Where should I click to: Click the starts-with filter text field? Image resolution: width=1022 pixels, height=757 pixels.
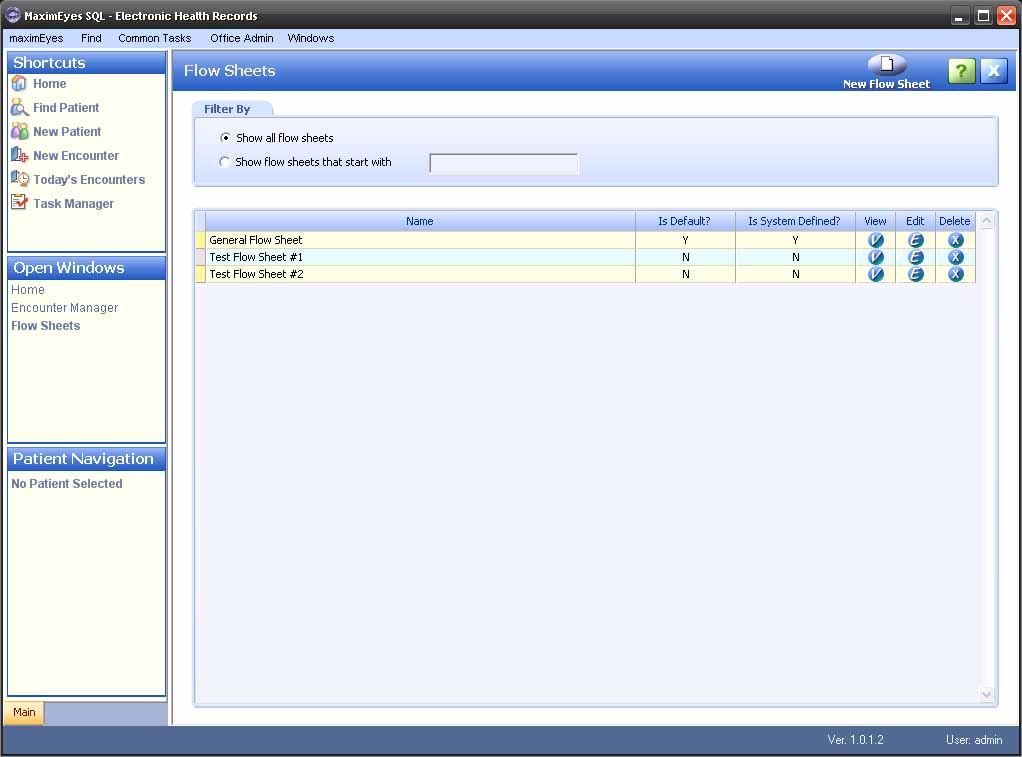point(504,163)
